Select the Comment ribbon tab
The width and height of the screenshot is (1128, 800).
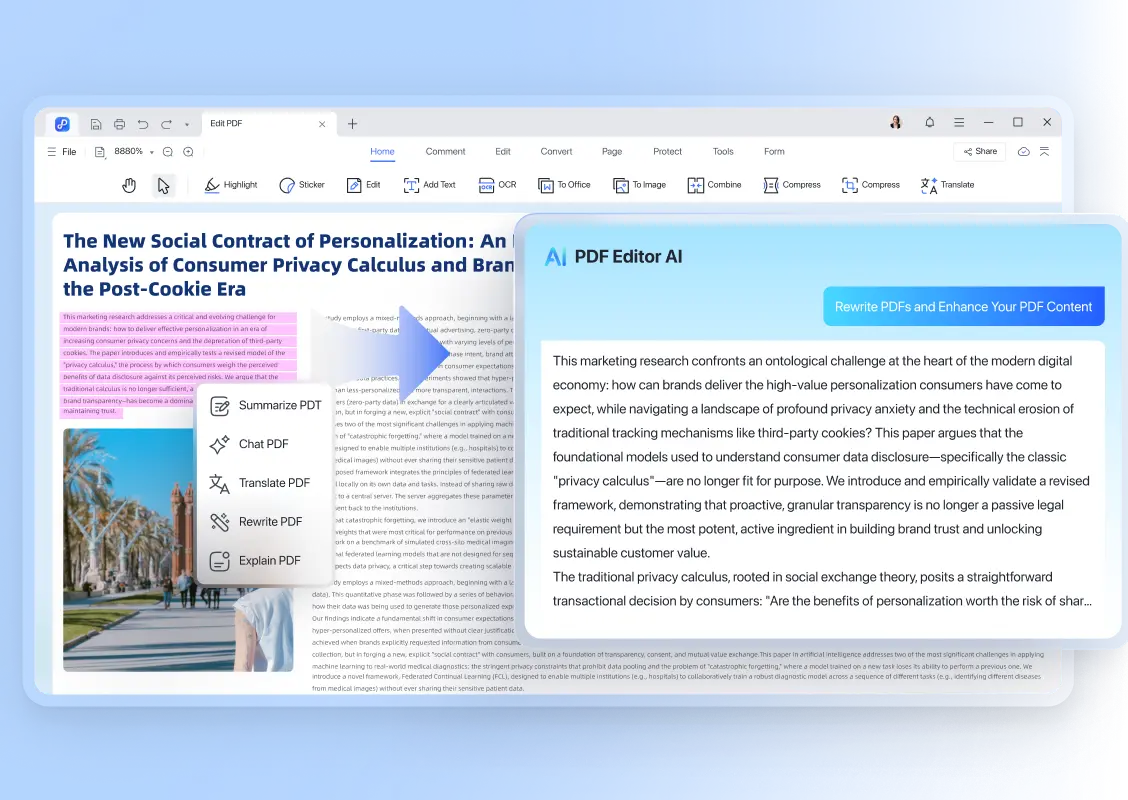(445, 152)
